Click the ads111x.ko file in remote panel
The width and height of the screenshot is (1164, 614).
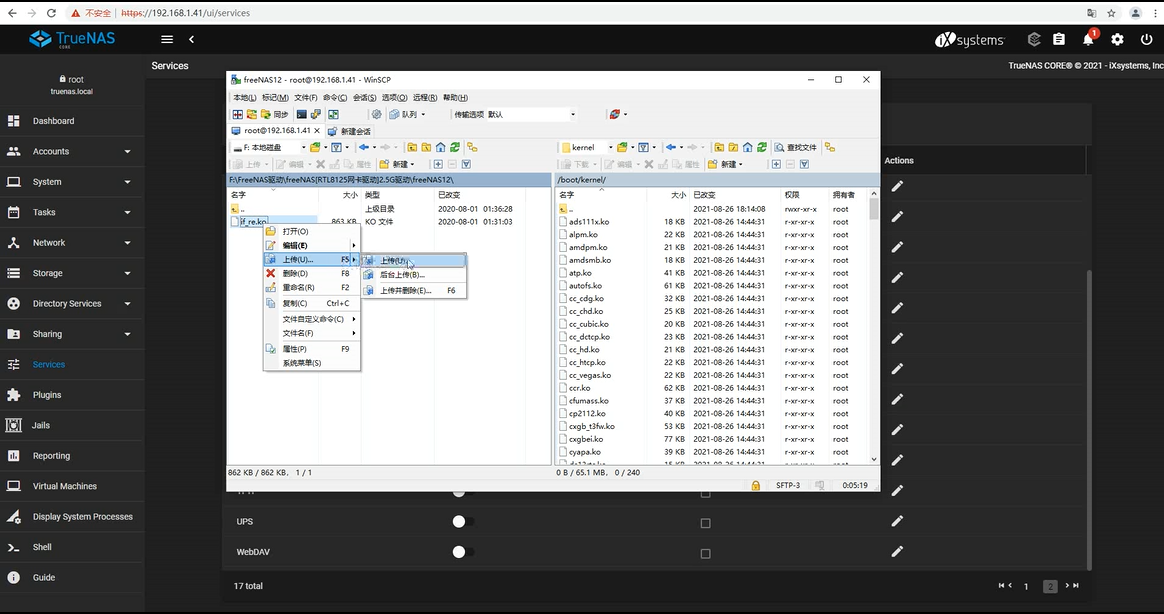pyautogui.click(x=589, y=222)
